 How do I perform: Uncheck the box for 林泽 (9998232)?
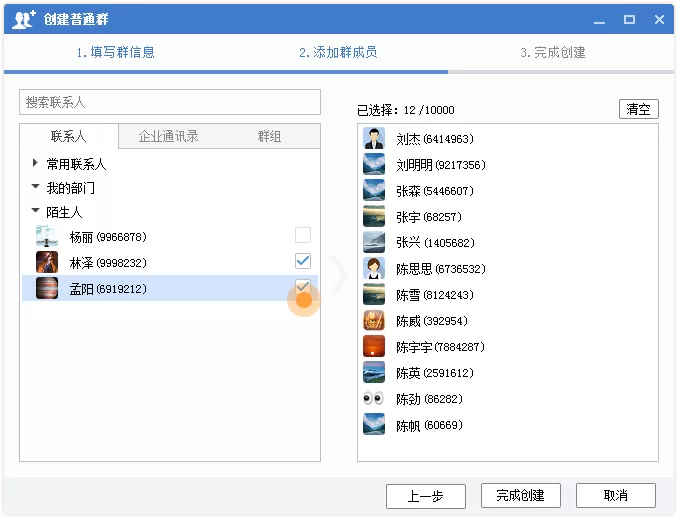(303, 261)
